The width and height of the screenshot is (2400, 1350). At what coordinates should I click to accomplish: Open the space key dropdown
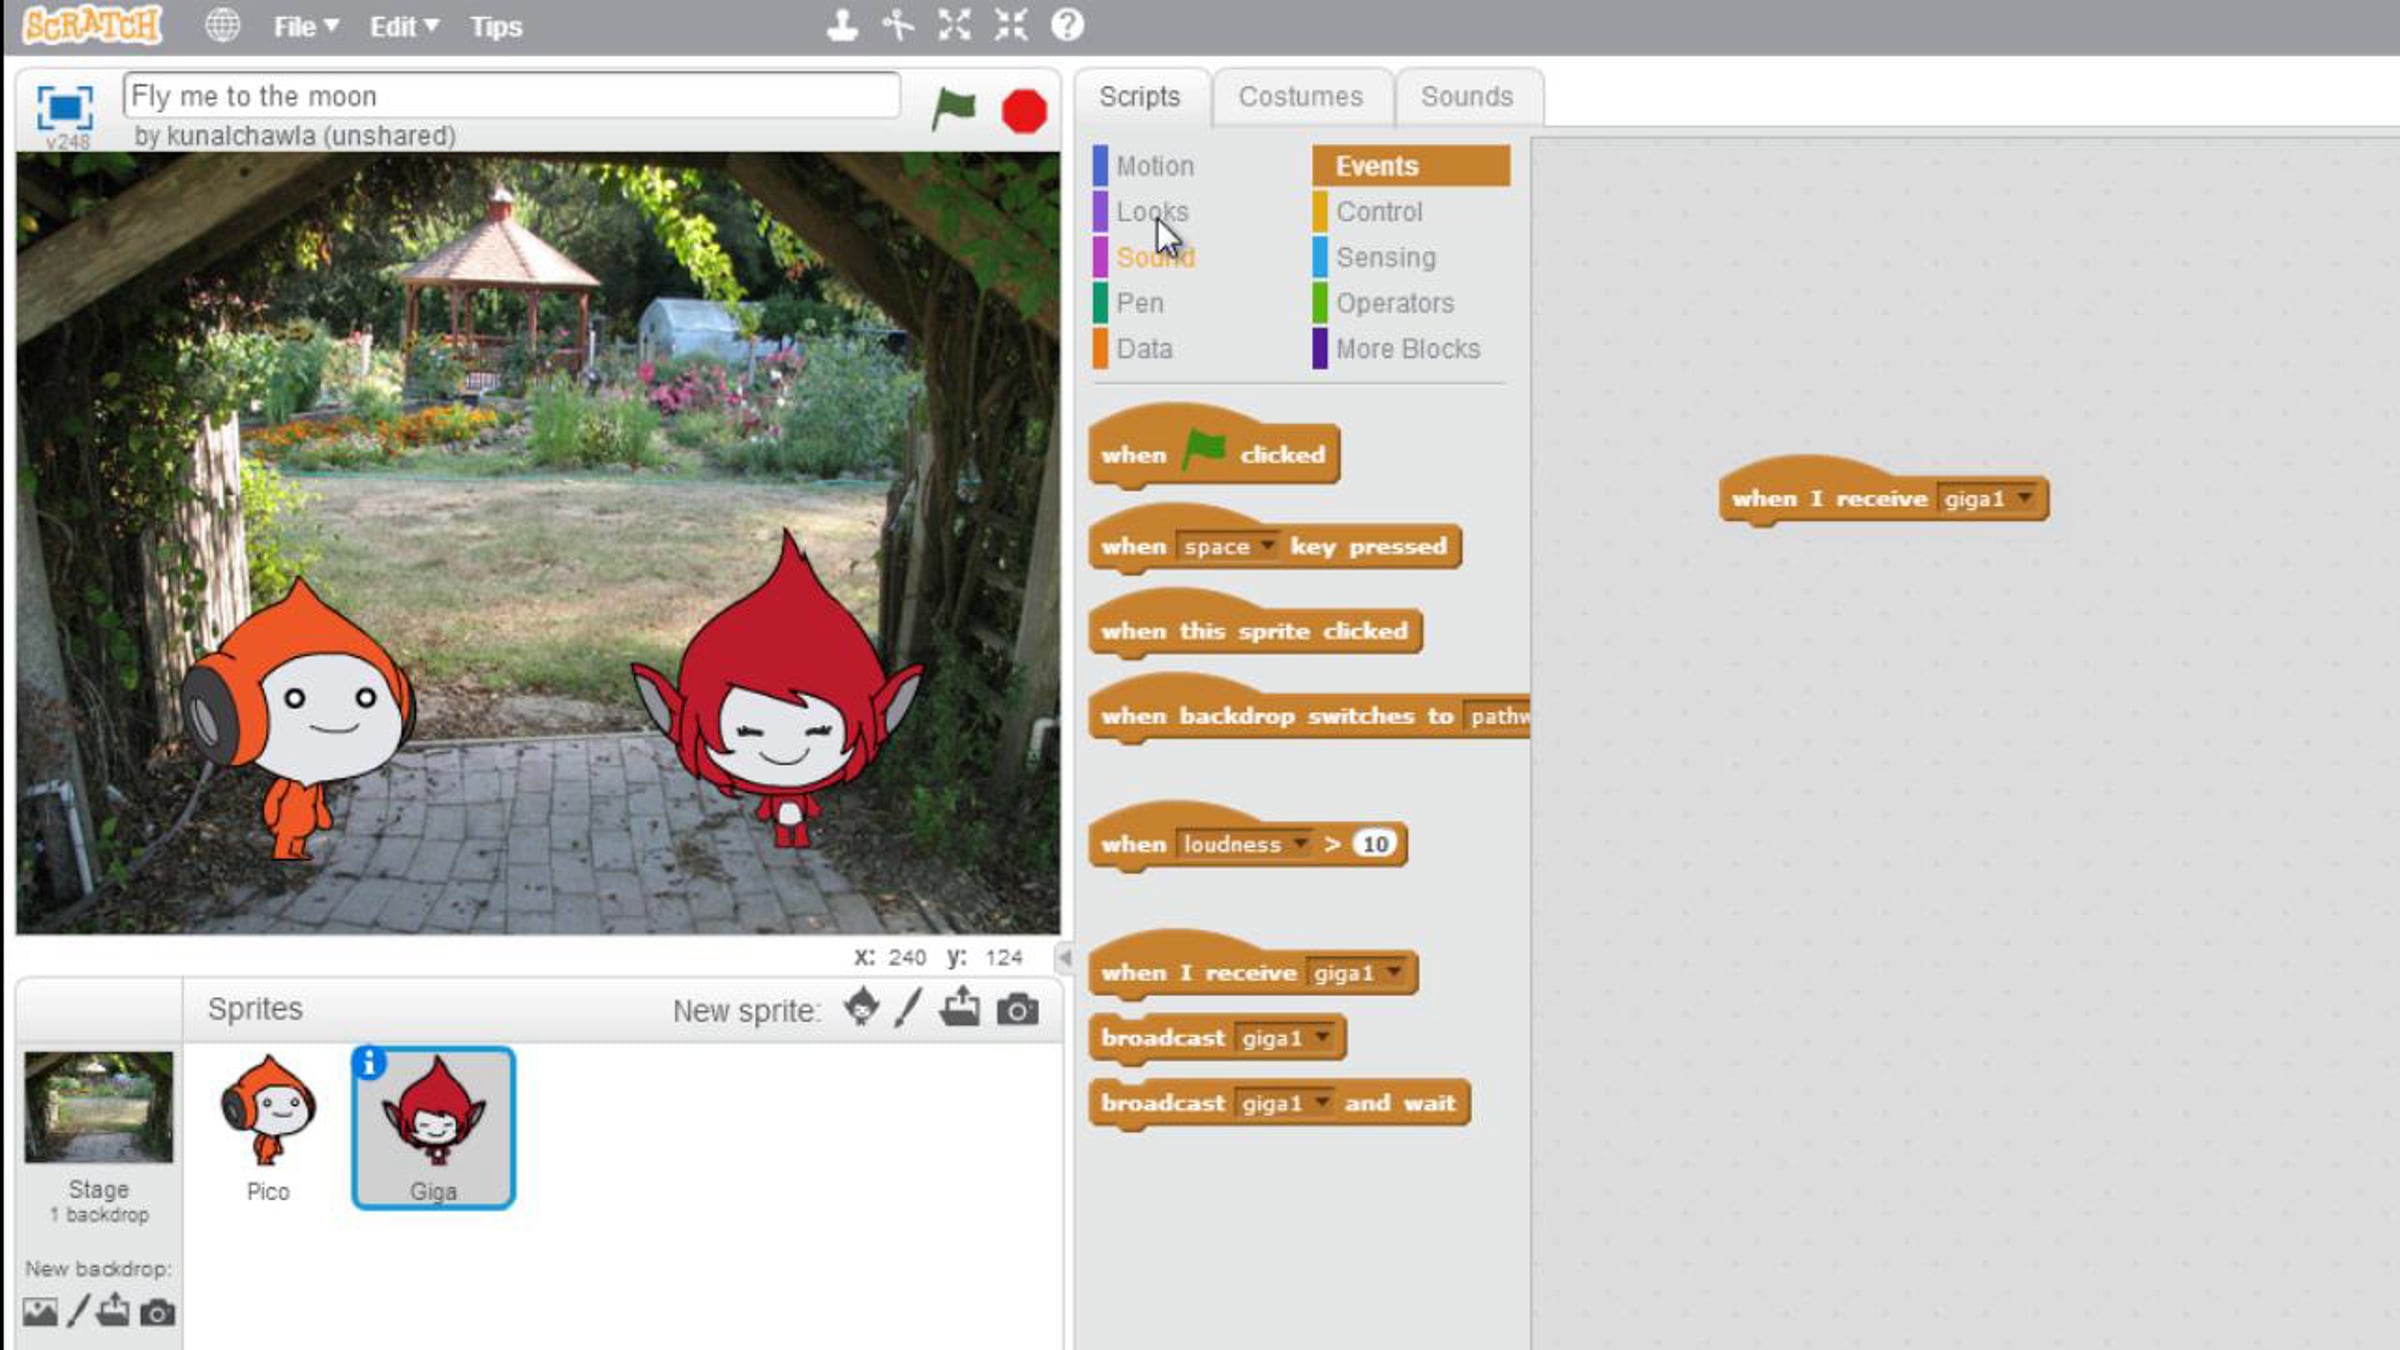(x=1227, y=547)
